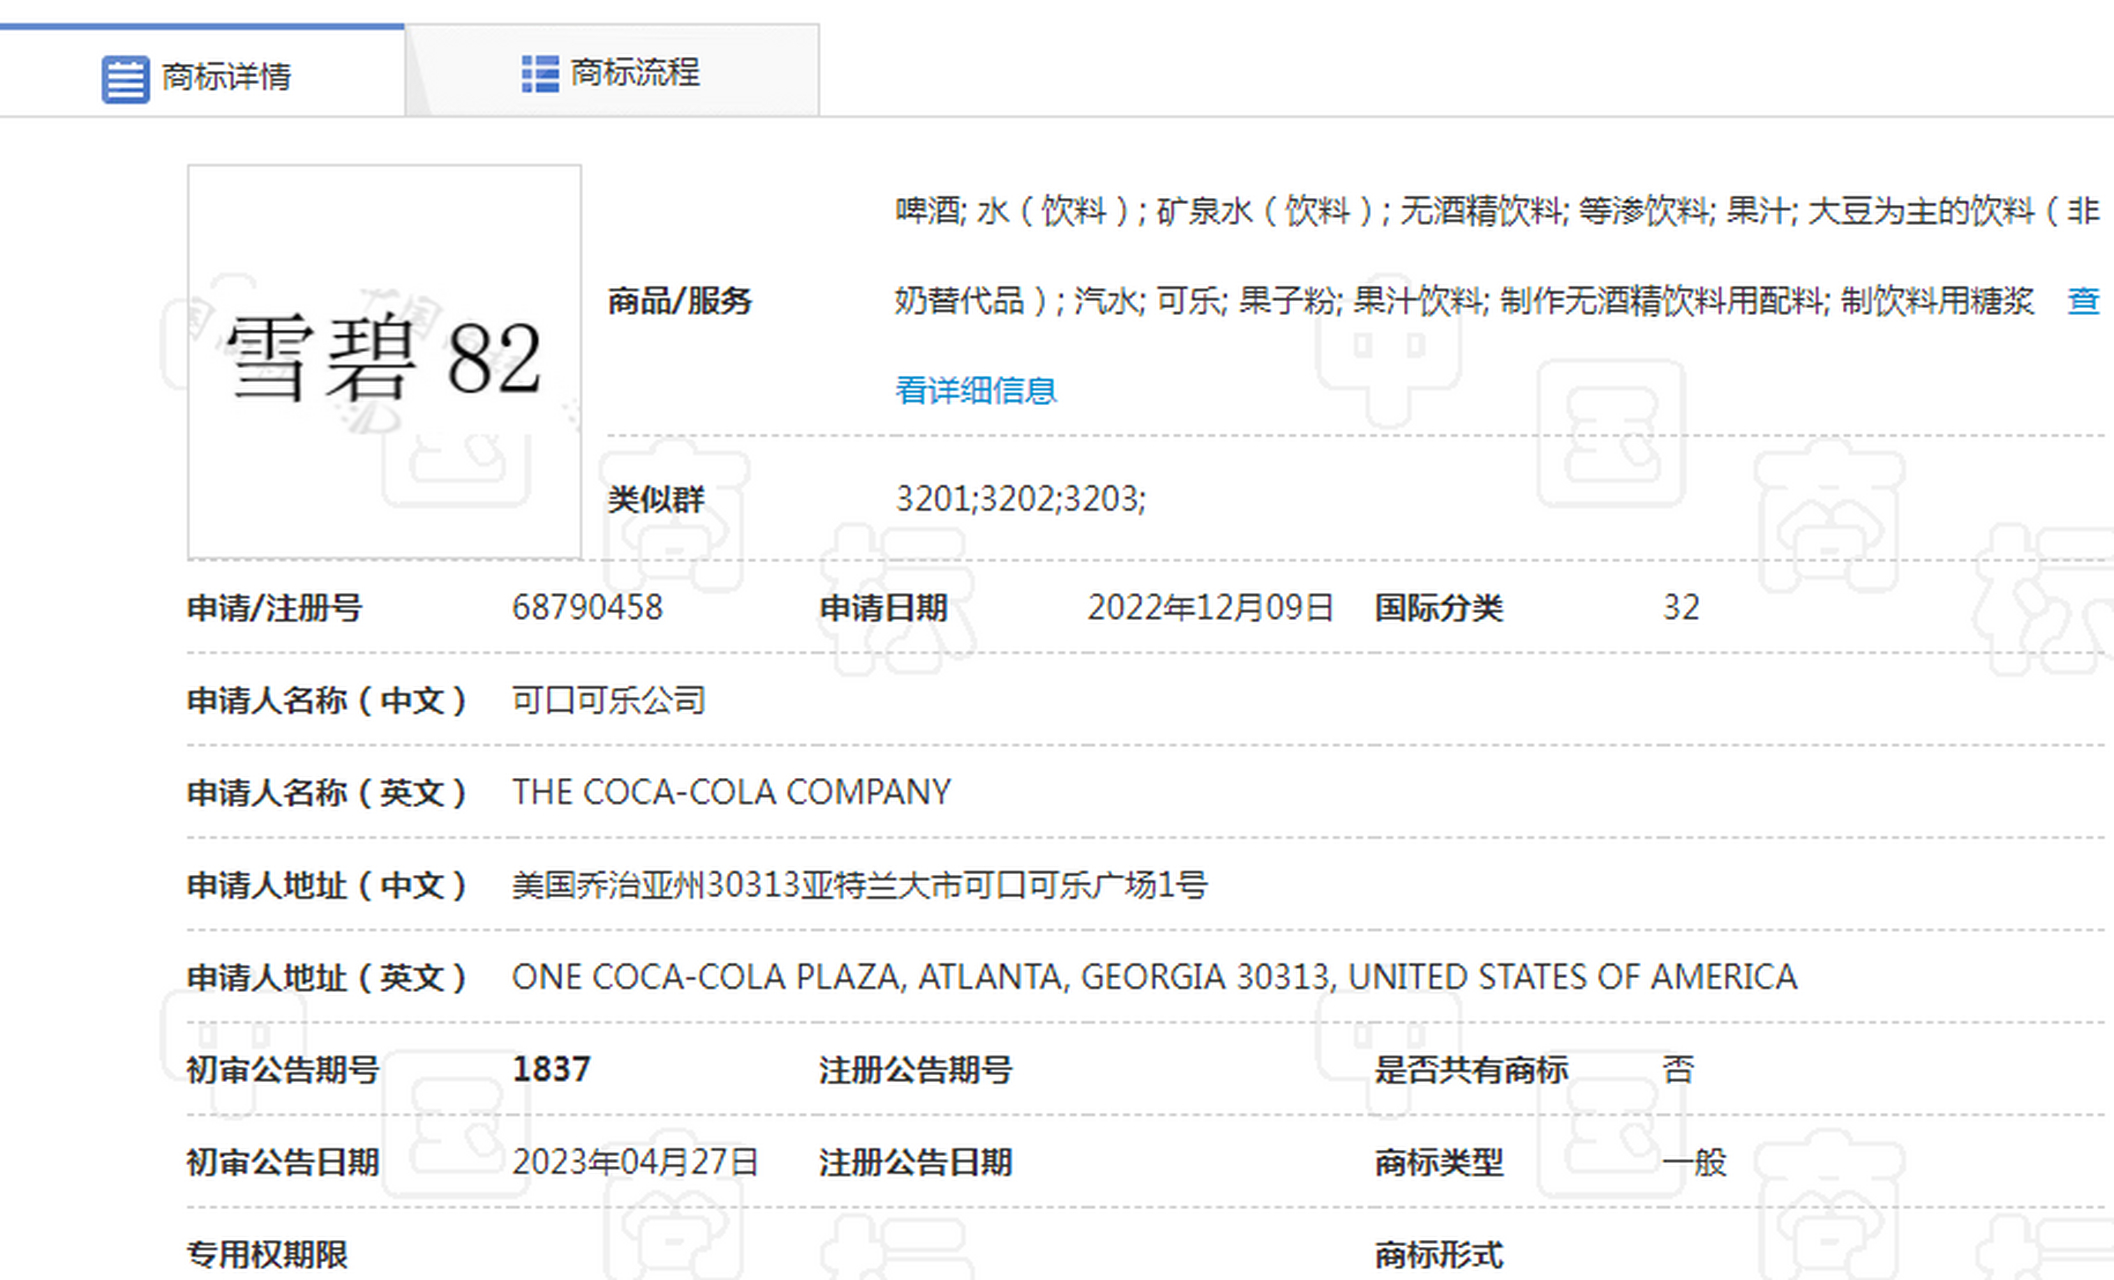The width and height of the screenshot is (2114, 1280).
Task: Click the 注册公告期号 label
Action: pos(915,1069)
